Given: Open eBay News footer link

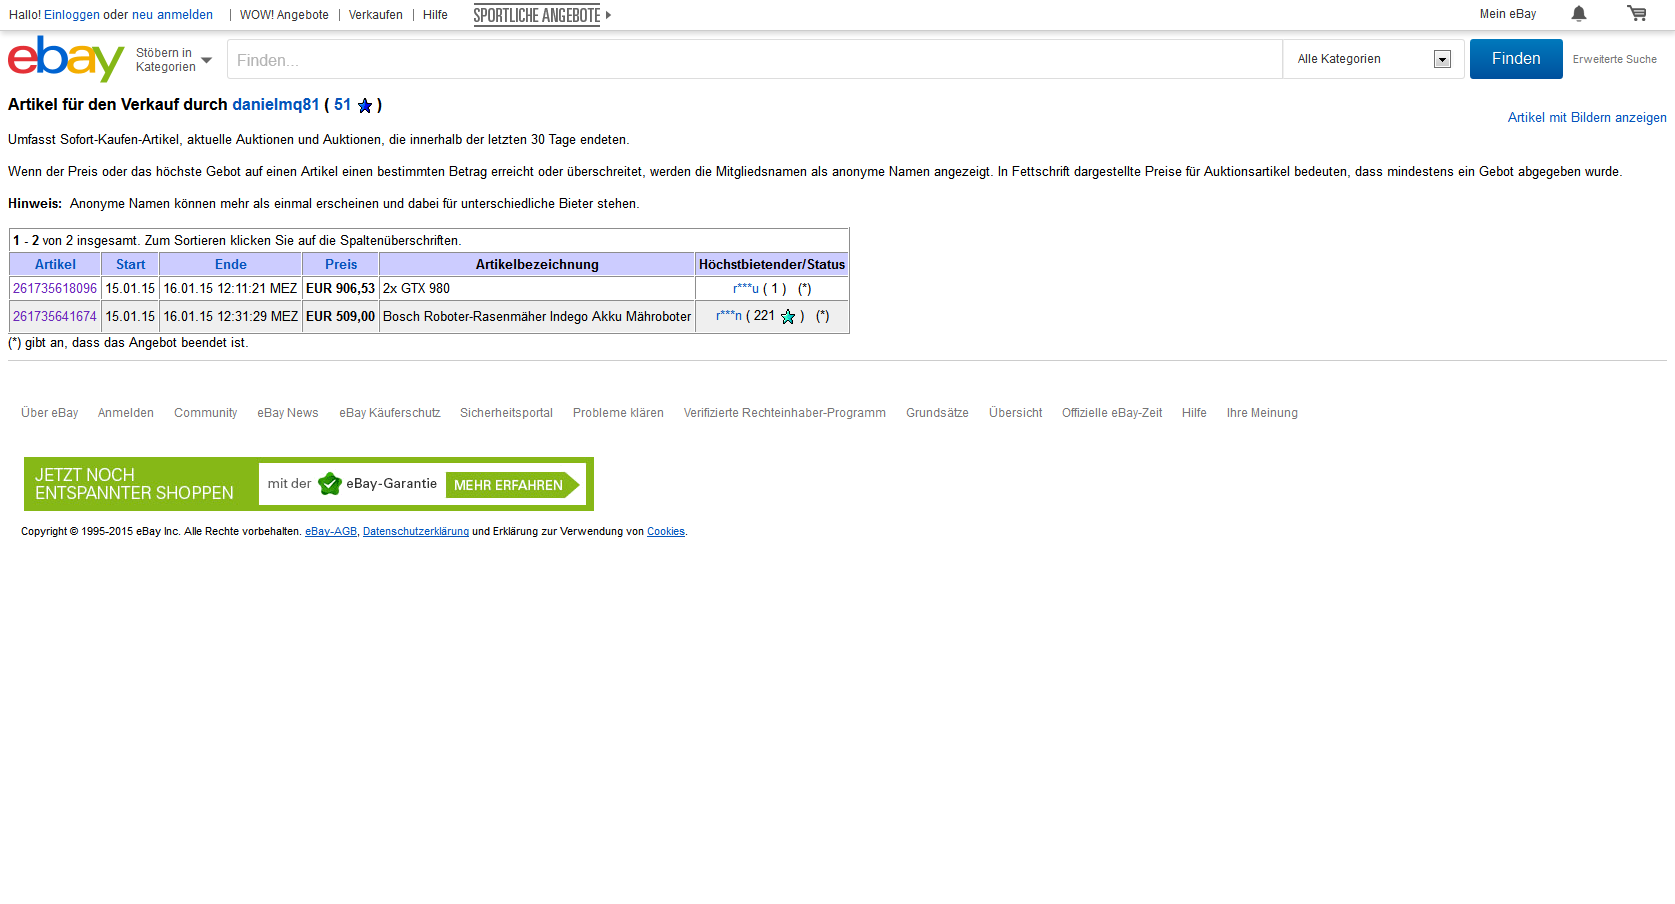Looking at the screenshot, I should [288, 413].
